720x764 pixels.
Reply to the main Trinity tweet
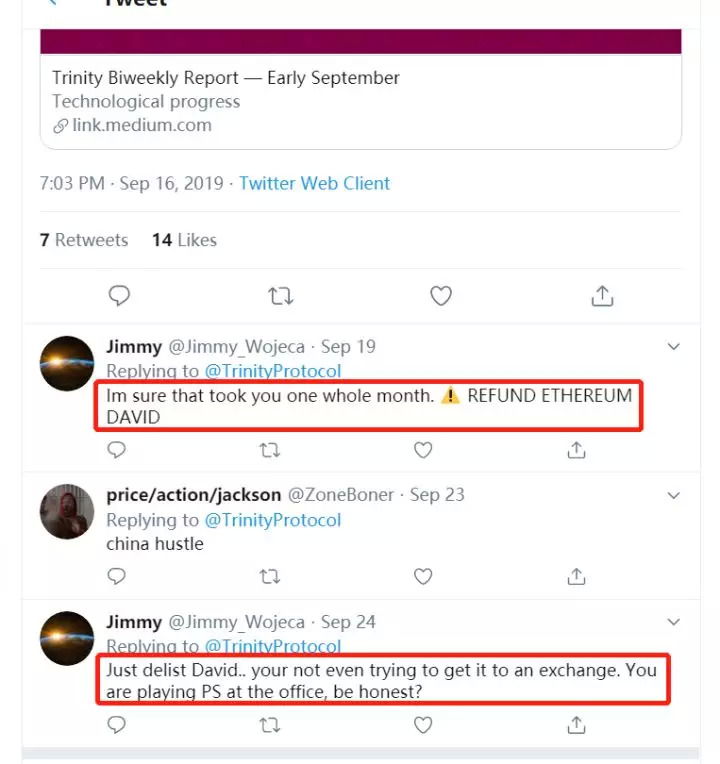pyautogui.click(x=119, y=296)
